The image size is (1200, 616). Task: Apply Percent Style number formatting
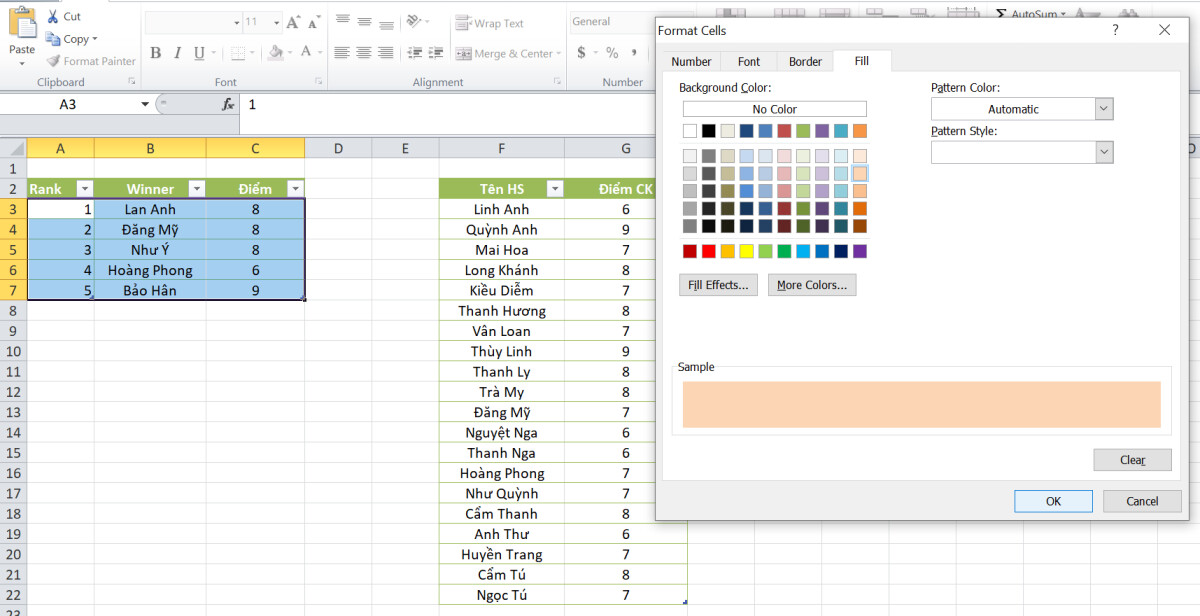(x=613, y=52)
